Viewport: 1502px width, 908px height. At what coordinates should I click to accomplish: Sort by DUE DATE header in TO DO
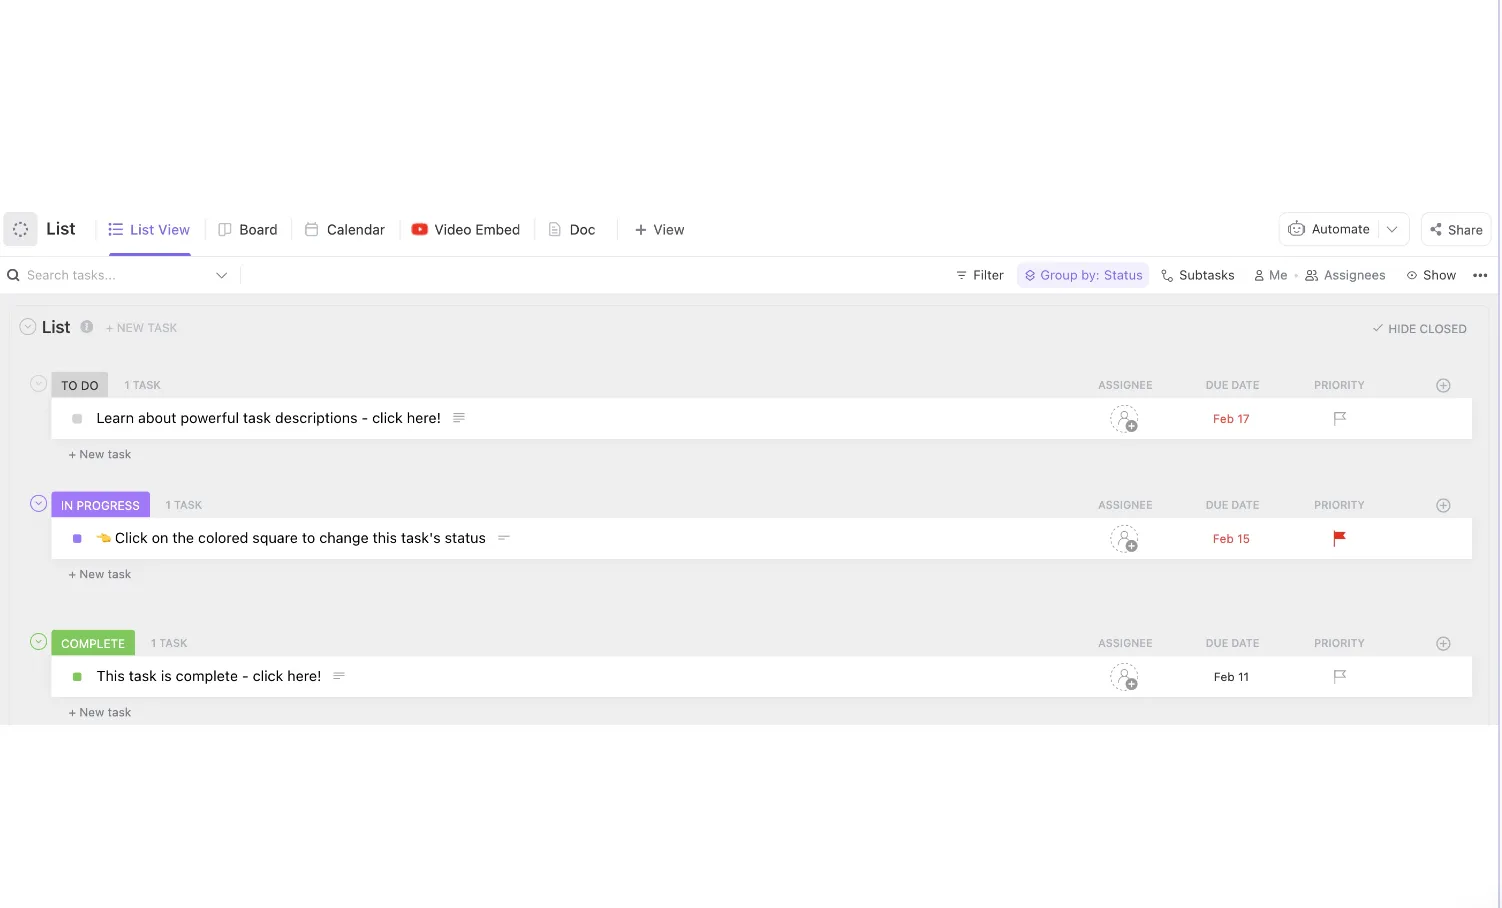click(1232, 385)
